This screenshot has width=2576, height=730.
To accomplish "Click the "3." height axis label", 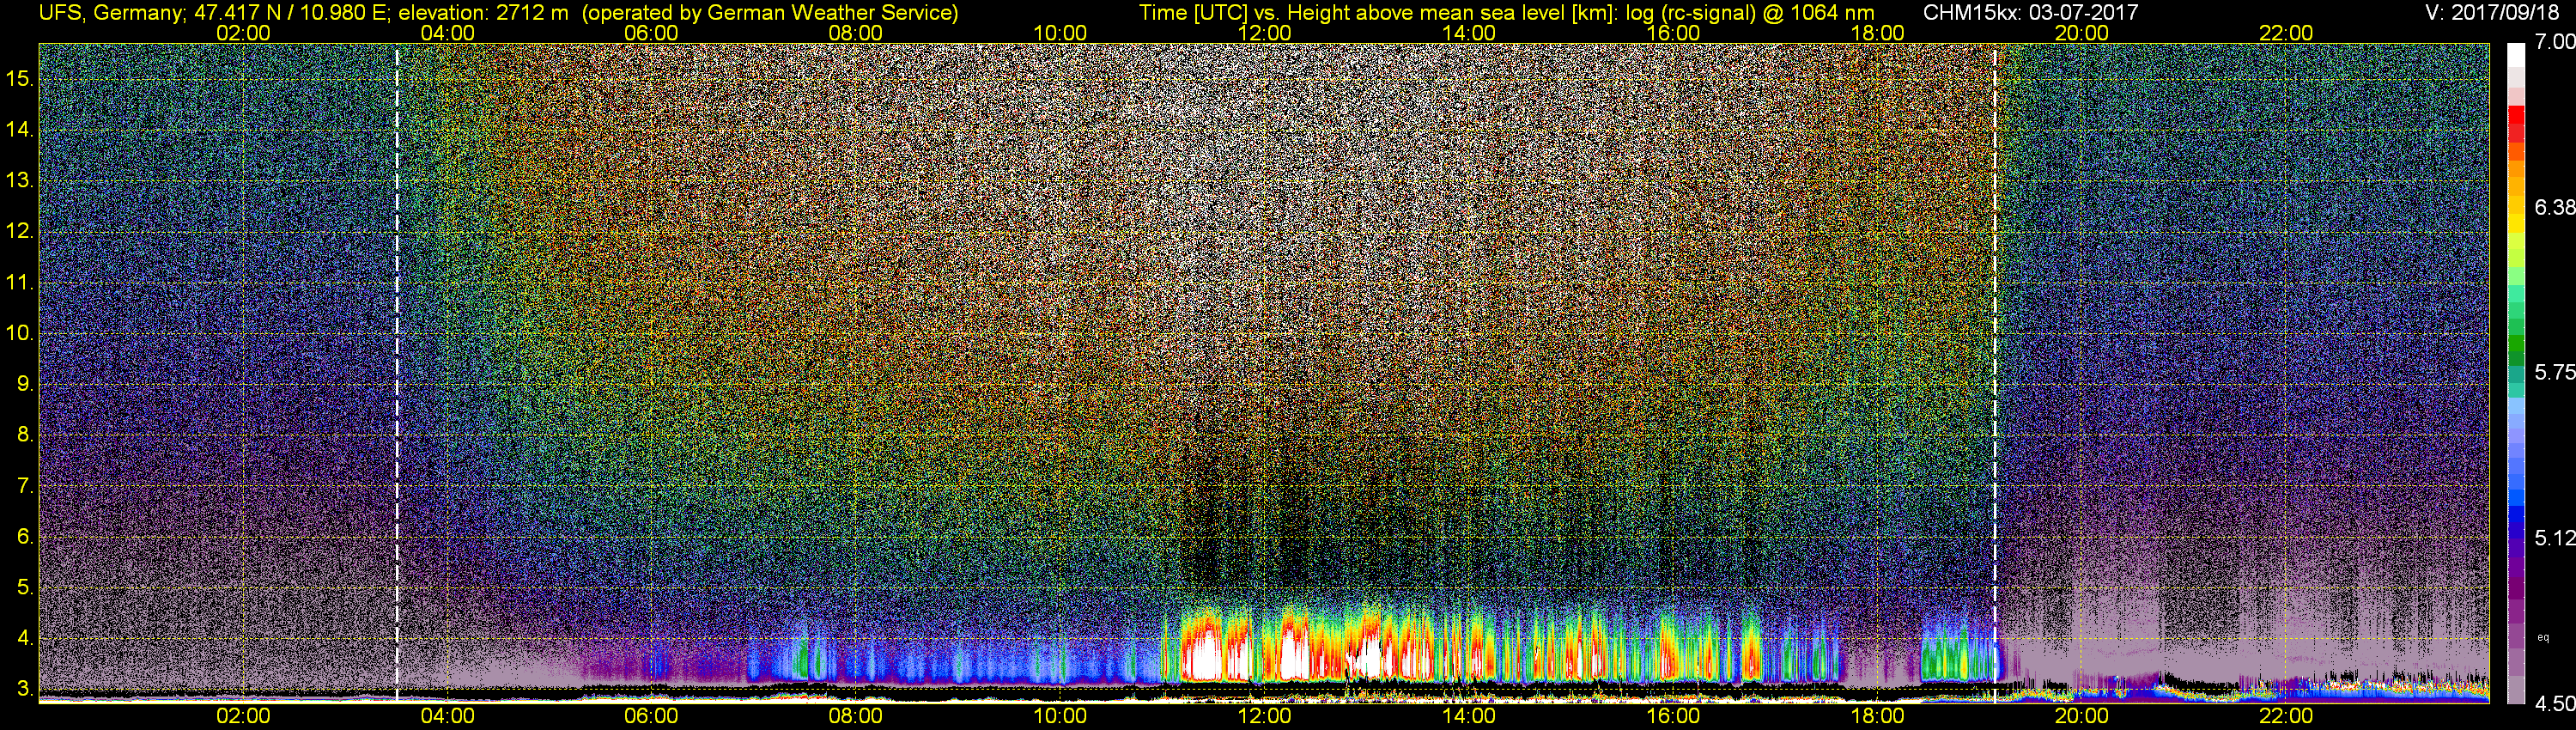I will (x=25, y=689).
